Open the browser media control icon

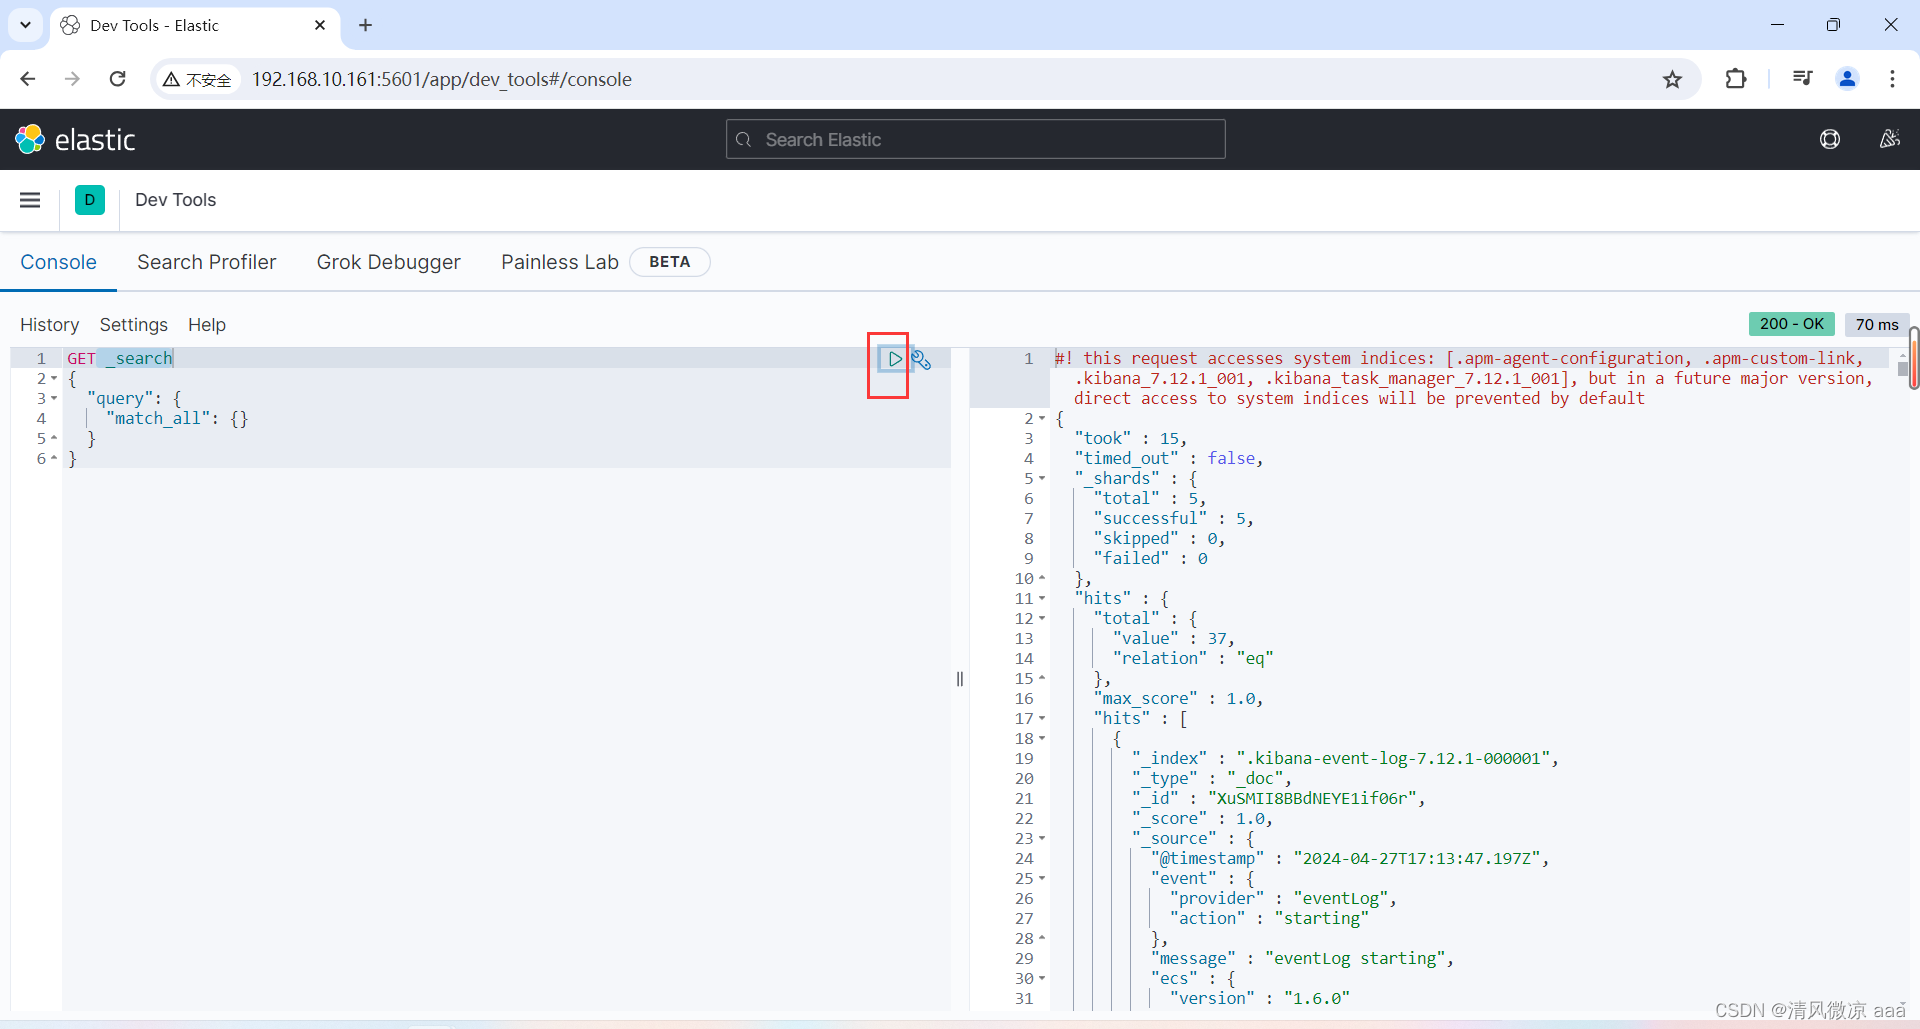point(1802,79)
